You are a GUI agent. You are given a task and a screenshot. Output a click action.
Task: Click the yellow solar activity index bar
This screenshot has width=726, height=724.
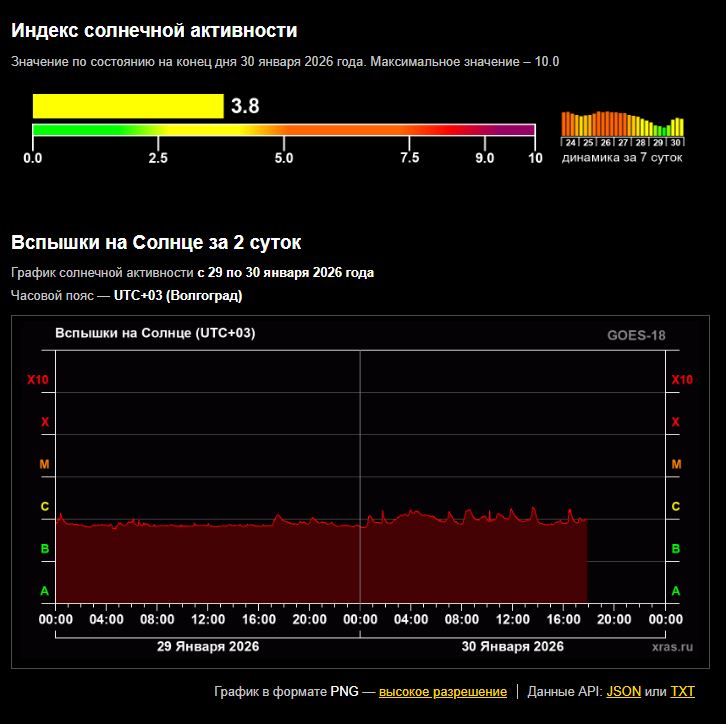[127, 106]
